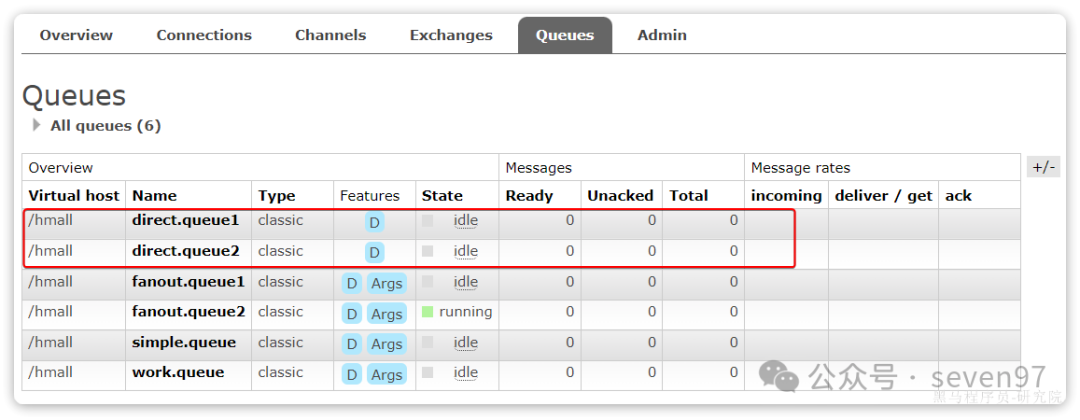Open the Channels tab
Image resolution: width=1080 pixels, height=420 pixels.
[x=331, y=35]
